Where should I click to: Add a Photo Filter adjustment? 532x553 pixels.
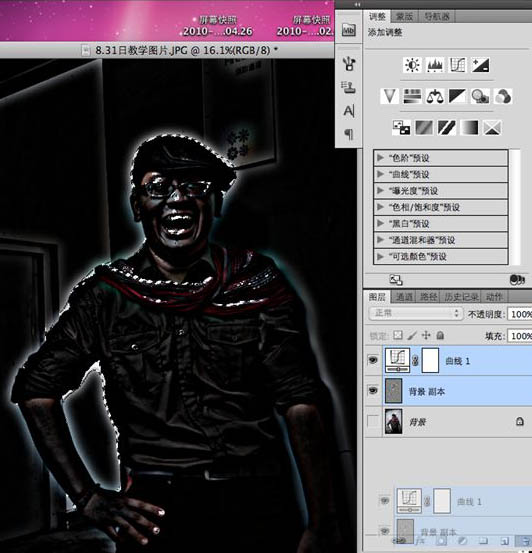(480, 96)
